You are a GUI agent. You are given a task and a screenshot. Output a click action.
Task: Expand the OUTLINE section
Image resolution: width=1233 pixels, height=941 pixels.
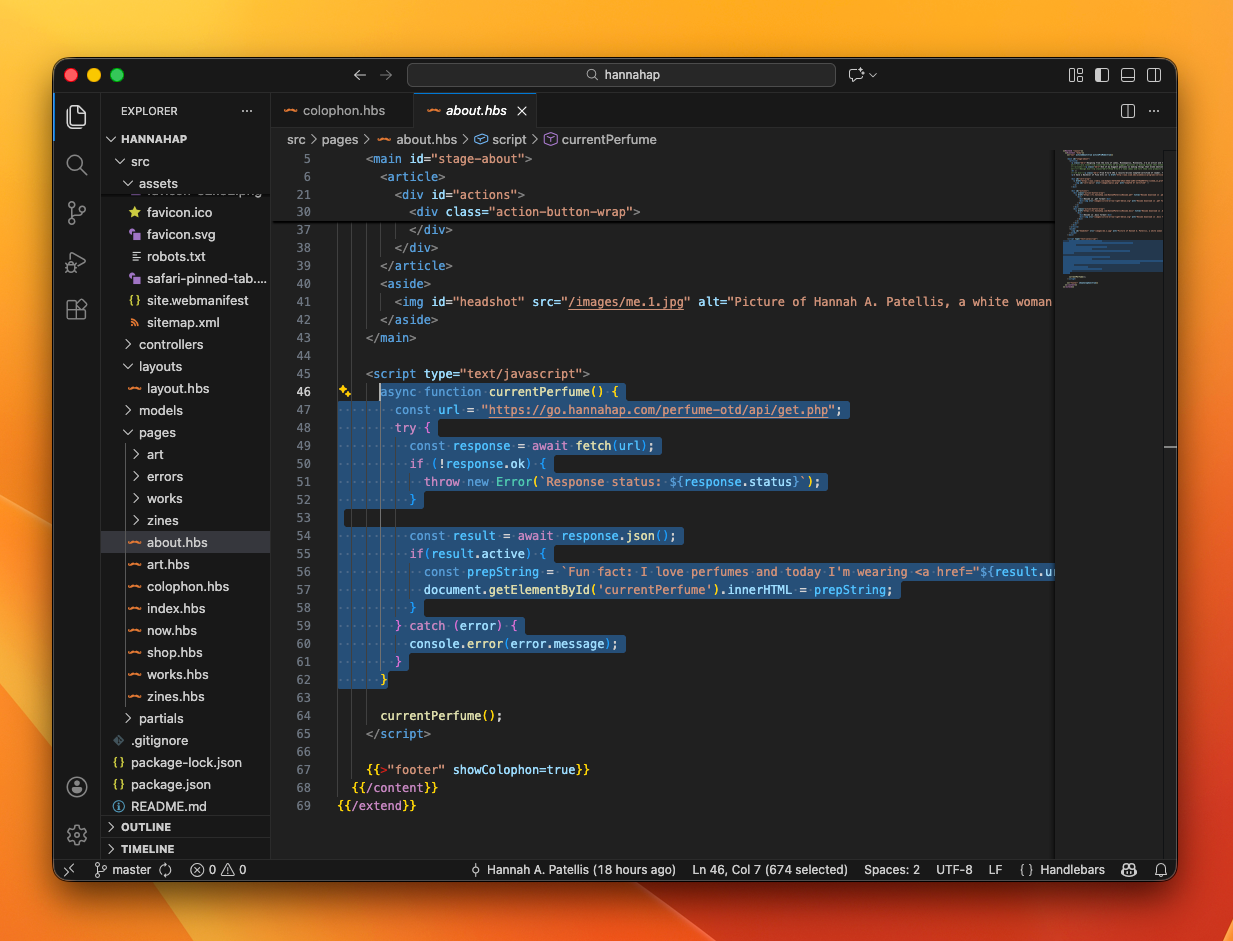point(145,827)
